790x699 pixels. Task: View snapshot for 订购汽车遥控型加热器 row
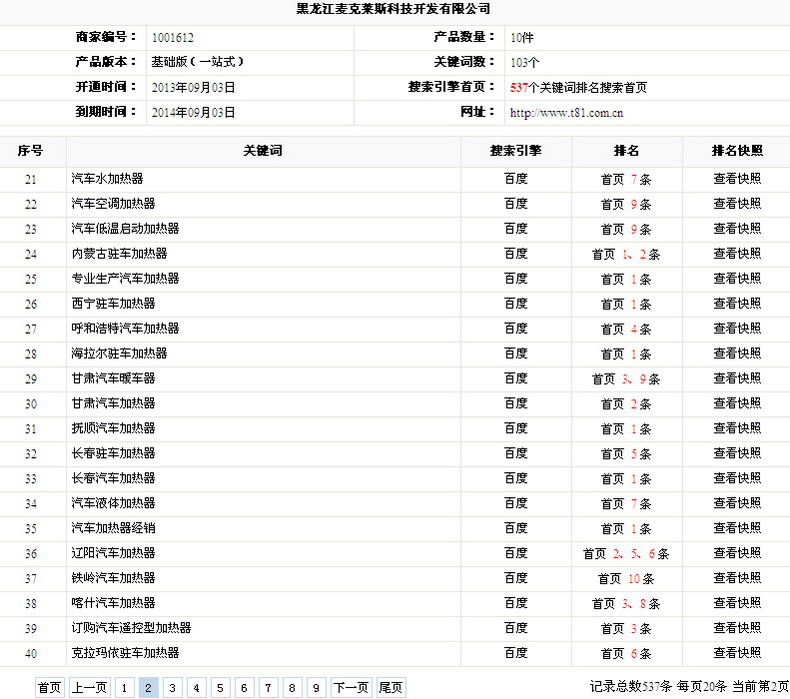point(737,628)
